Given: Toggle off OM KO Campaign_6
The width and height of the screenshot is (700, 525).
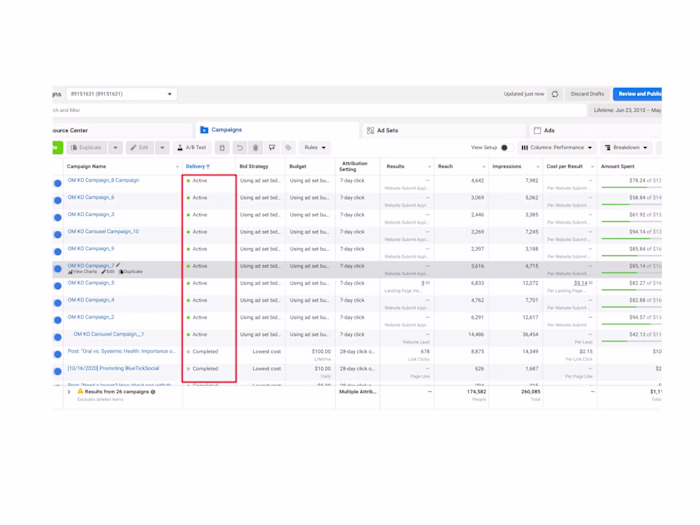Looking at the screenshot, I should click(x=58, y=200).
